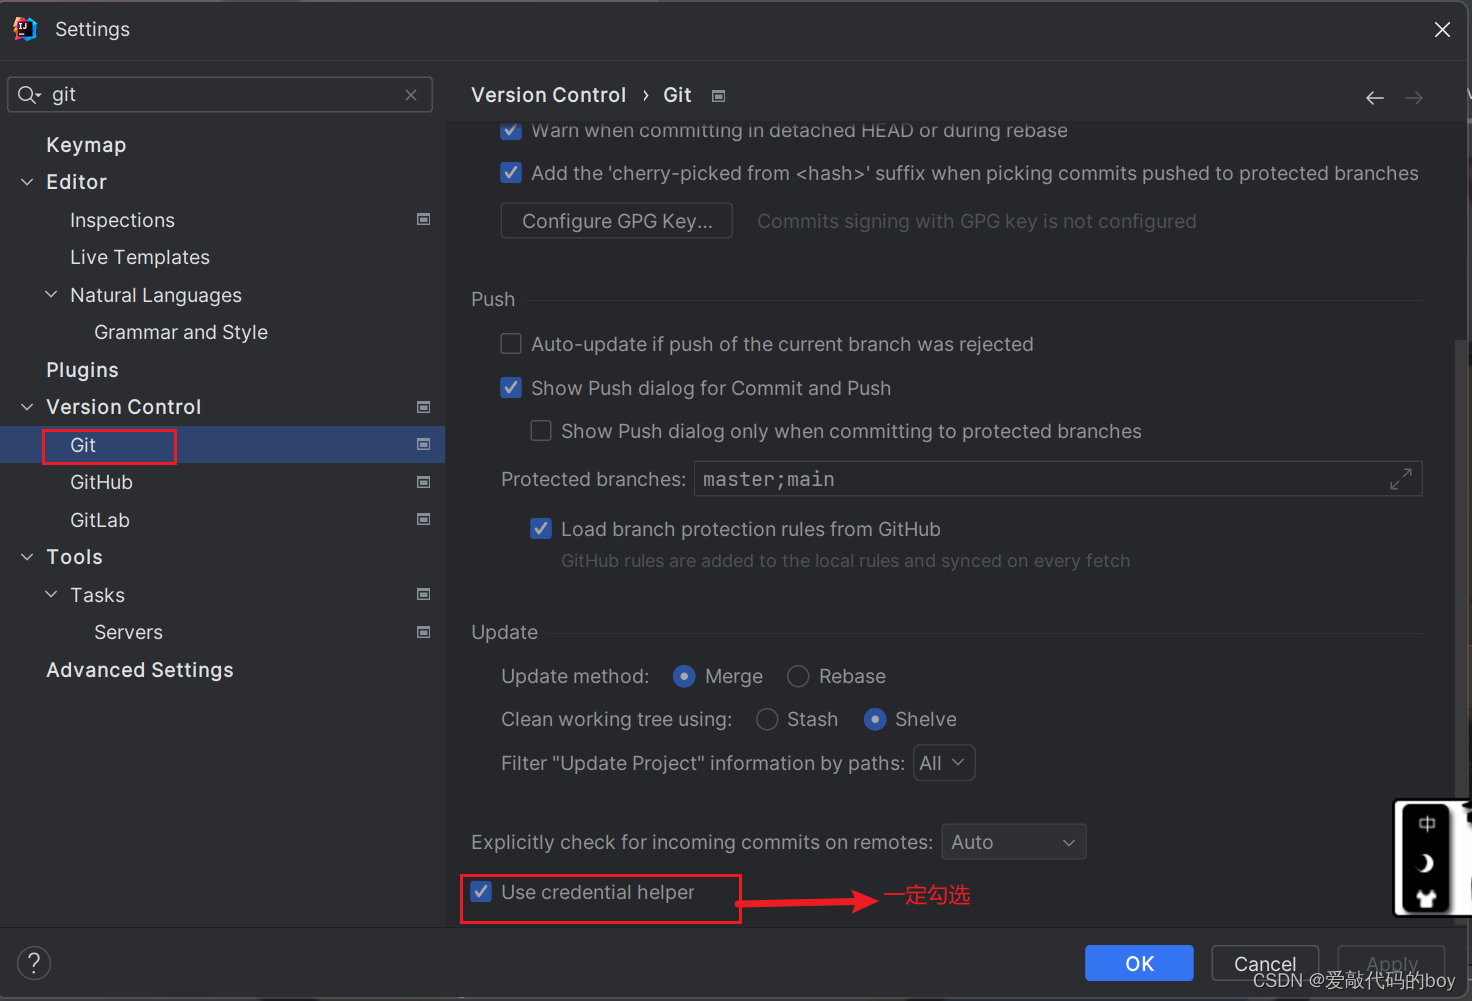Click project-level icon on GitHub row
The height and width of the screenshot is (1001, 1472).
click(424, 482)
